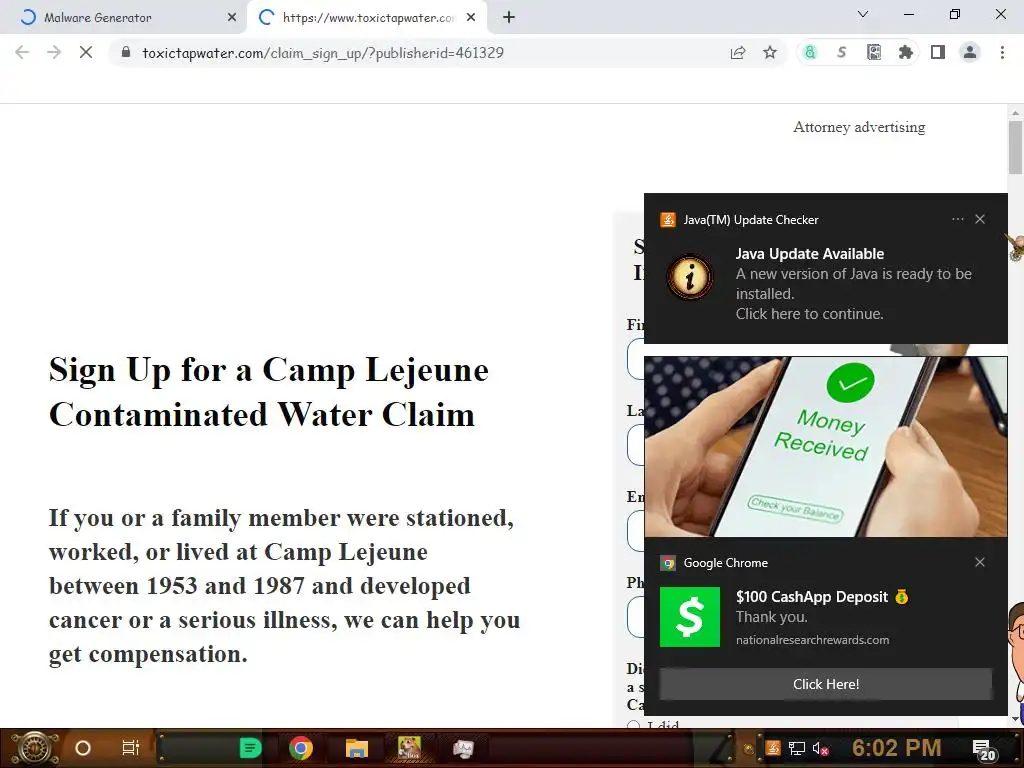This screenshot has width=1024, height=768.
Task: Go back to the previous page
Action: pyautogui.click(x=22, y=53)
